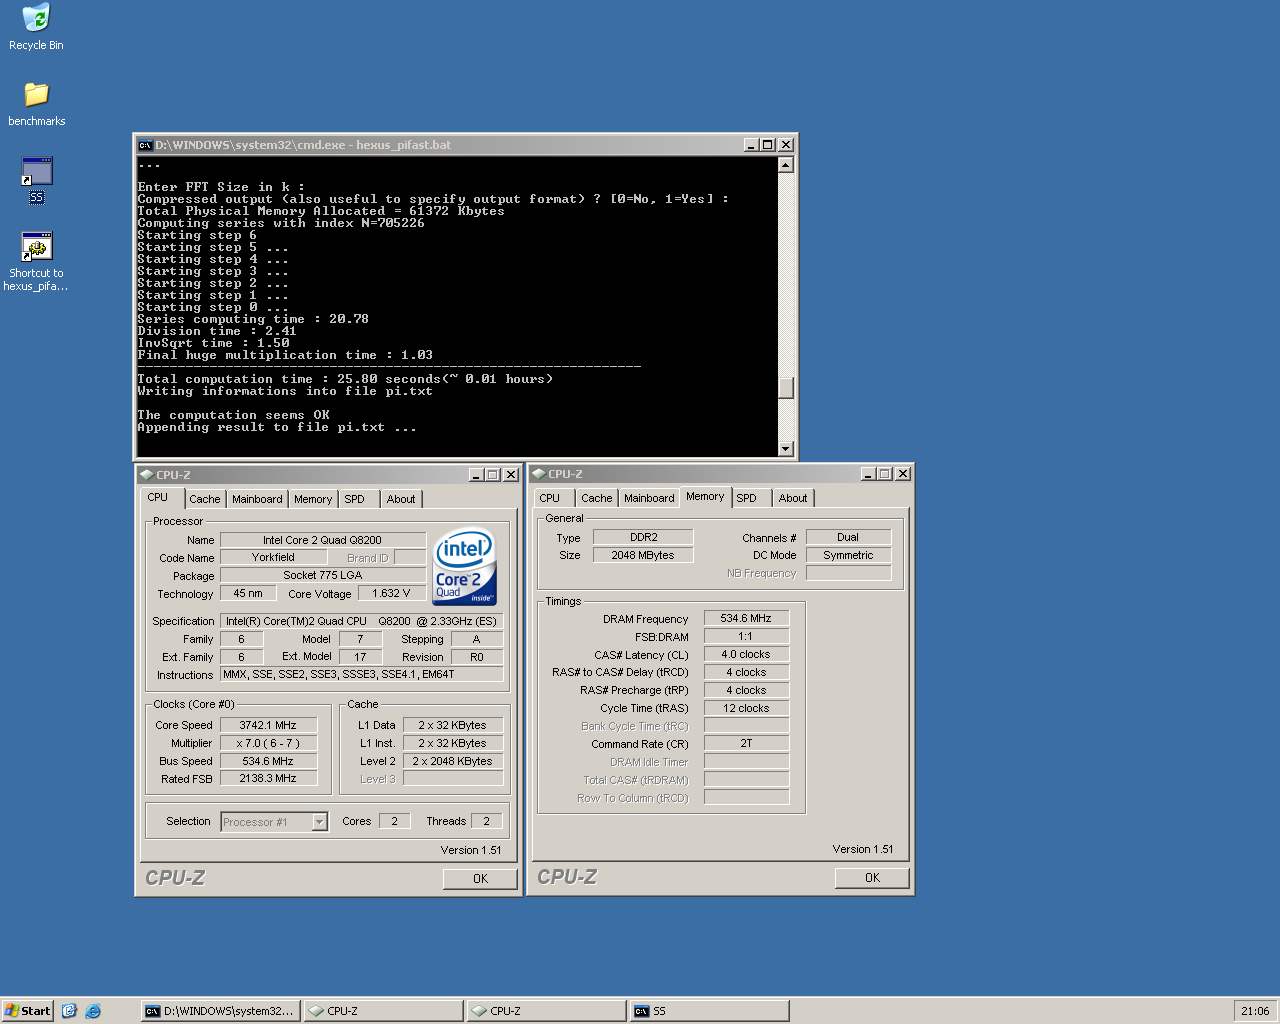The height and width of the screenshot is (1024, 1280).
Task: Click the memory Type value DDR2
Action: [643, 537]
